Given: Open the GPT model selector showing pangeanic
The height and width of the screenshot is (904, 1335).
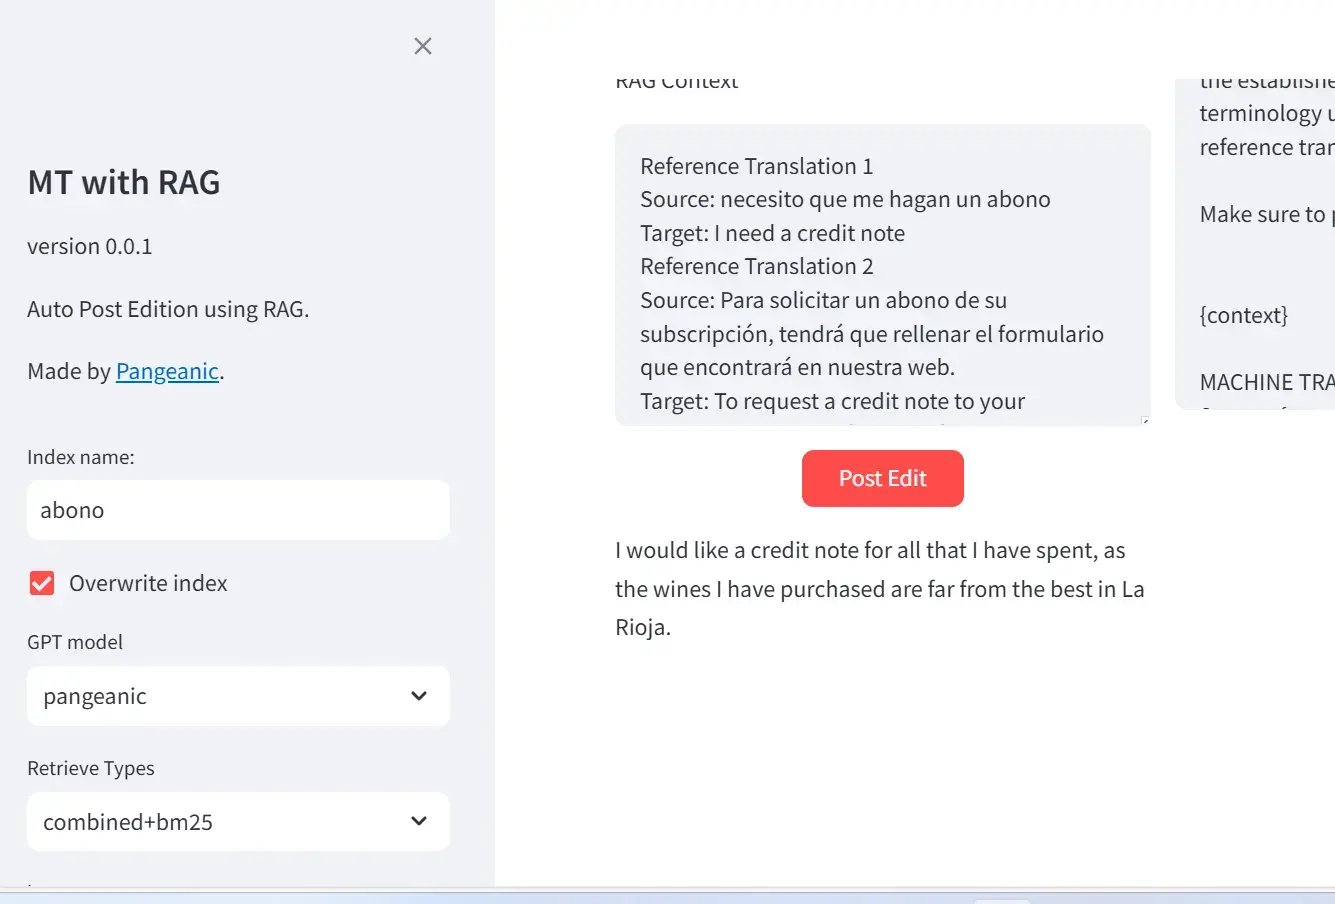Looking at the screenshot, I should pyautogui.click(x=238, y=696).
